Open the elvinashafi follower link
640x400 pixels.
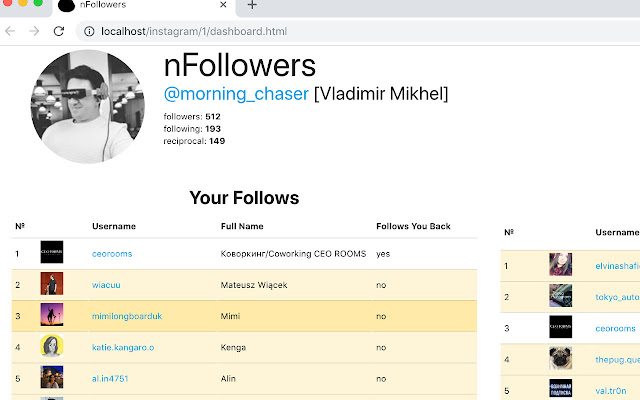(616, 266)
